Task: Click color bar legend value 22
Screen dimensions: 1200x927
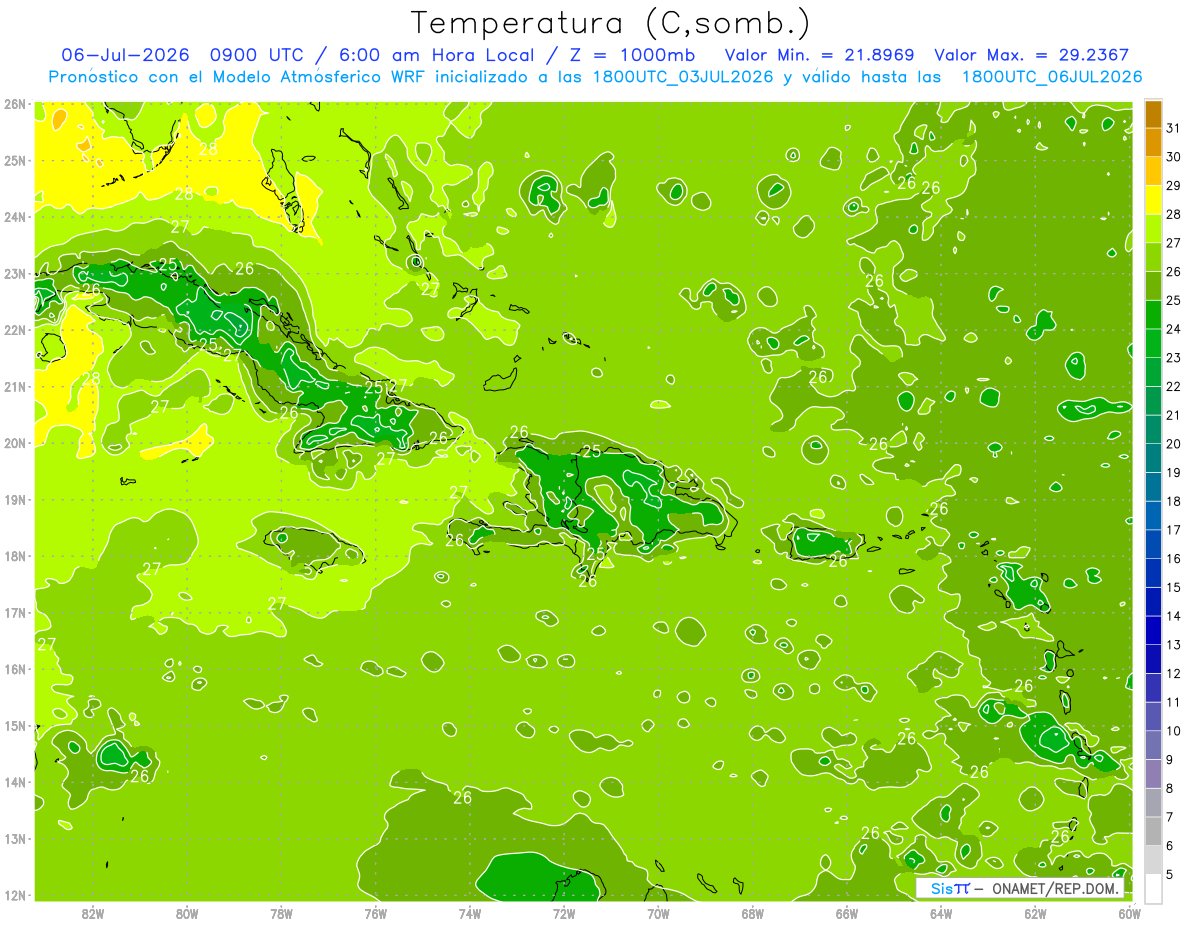Action: 1174,387
